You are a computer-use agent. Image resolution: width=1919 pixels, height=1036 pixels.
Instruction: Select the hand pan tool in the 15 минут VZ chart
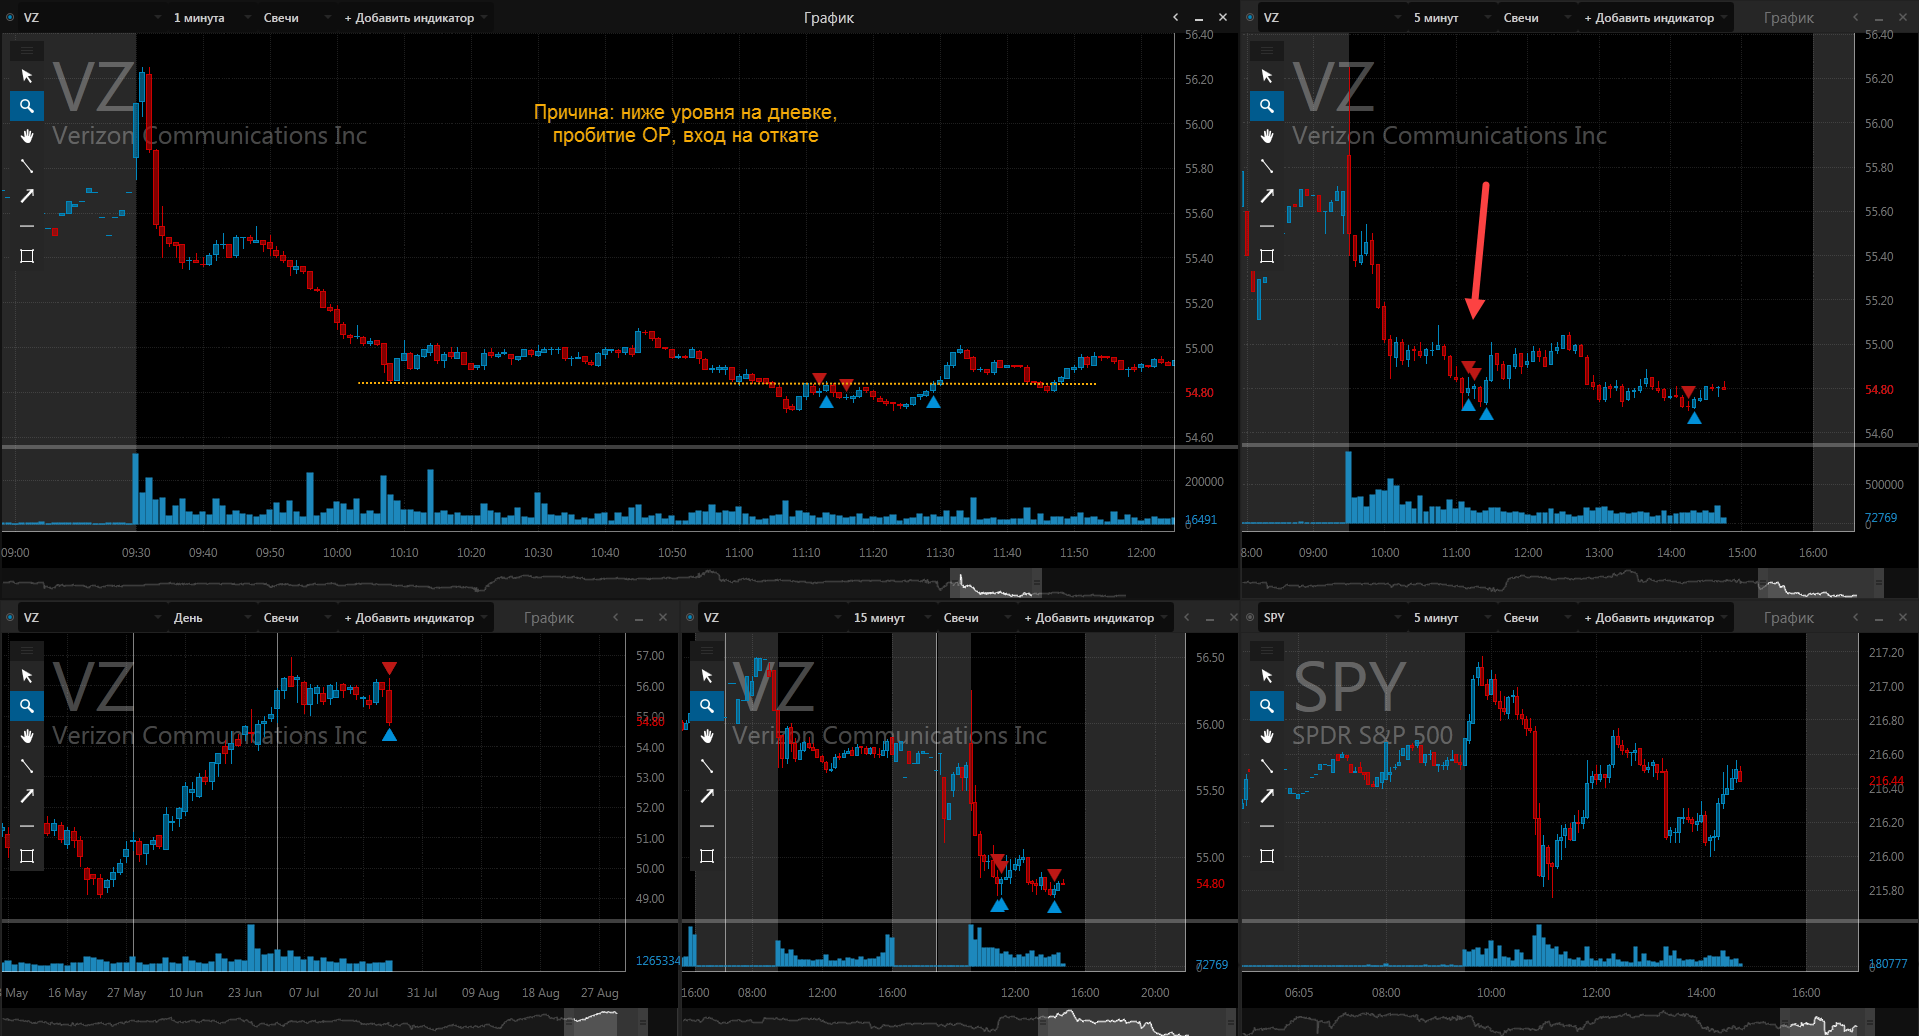click(x=707, y=736)
